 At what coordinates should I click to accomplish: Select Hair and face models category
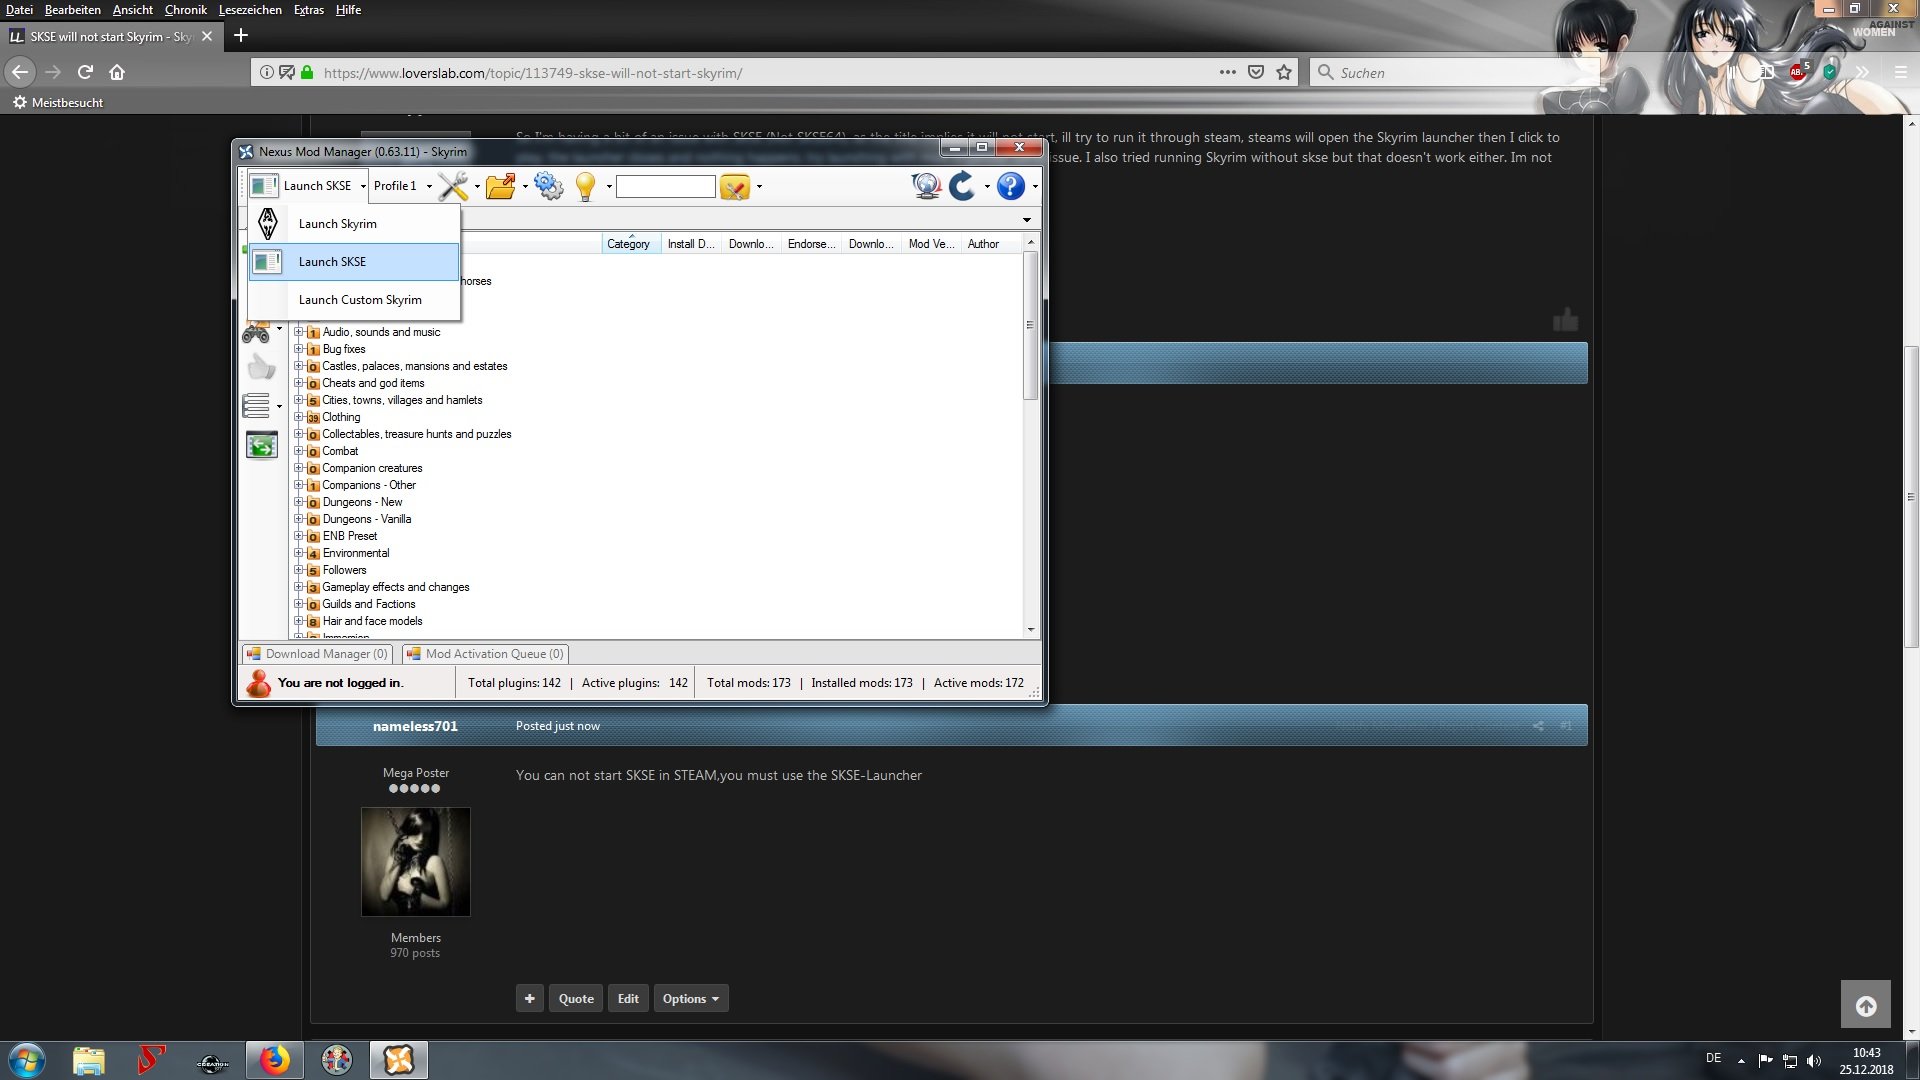coord(372,621)
